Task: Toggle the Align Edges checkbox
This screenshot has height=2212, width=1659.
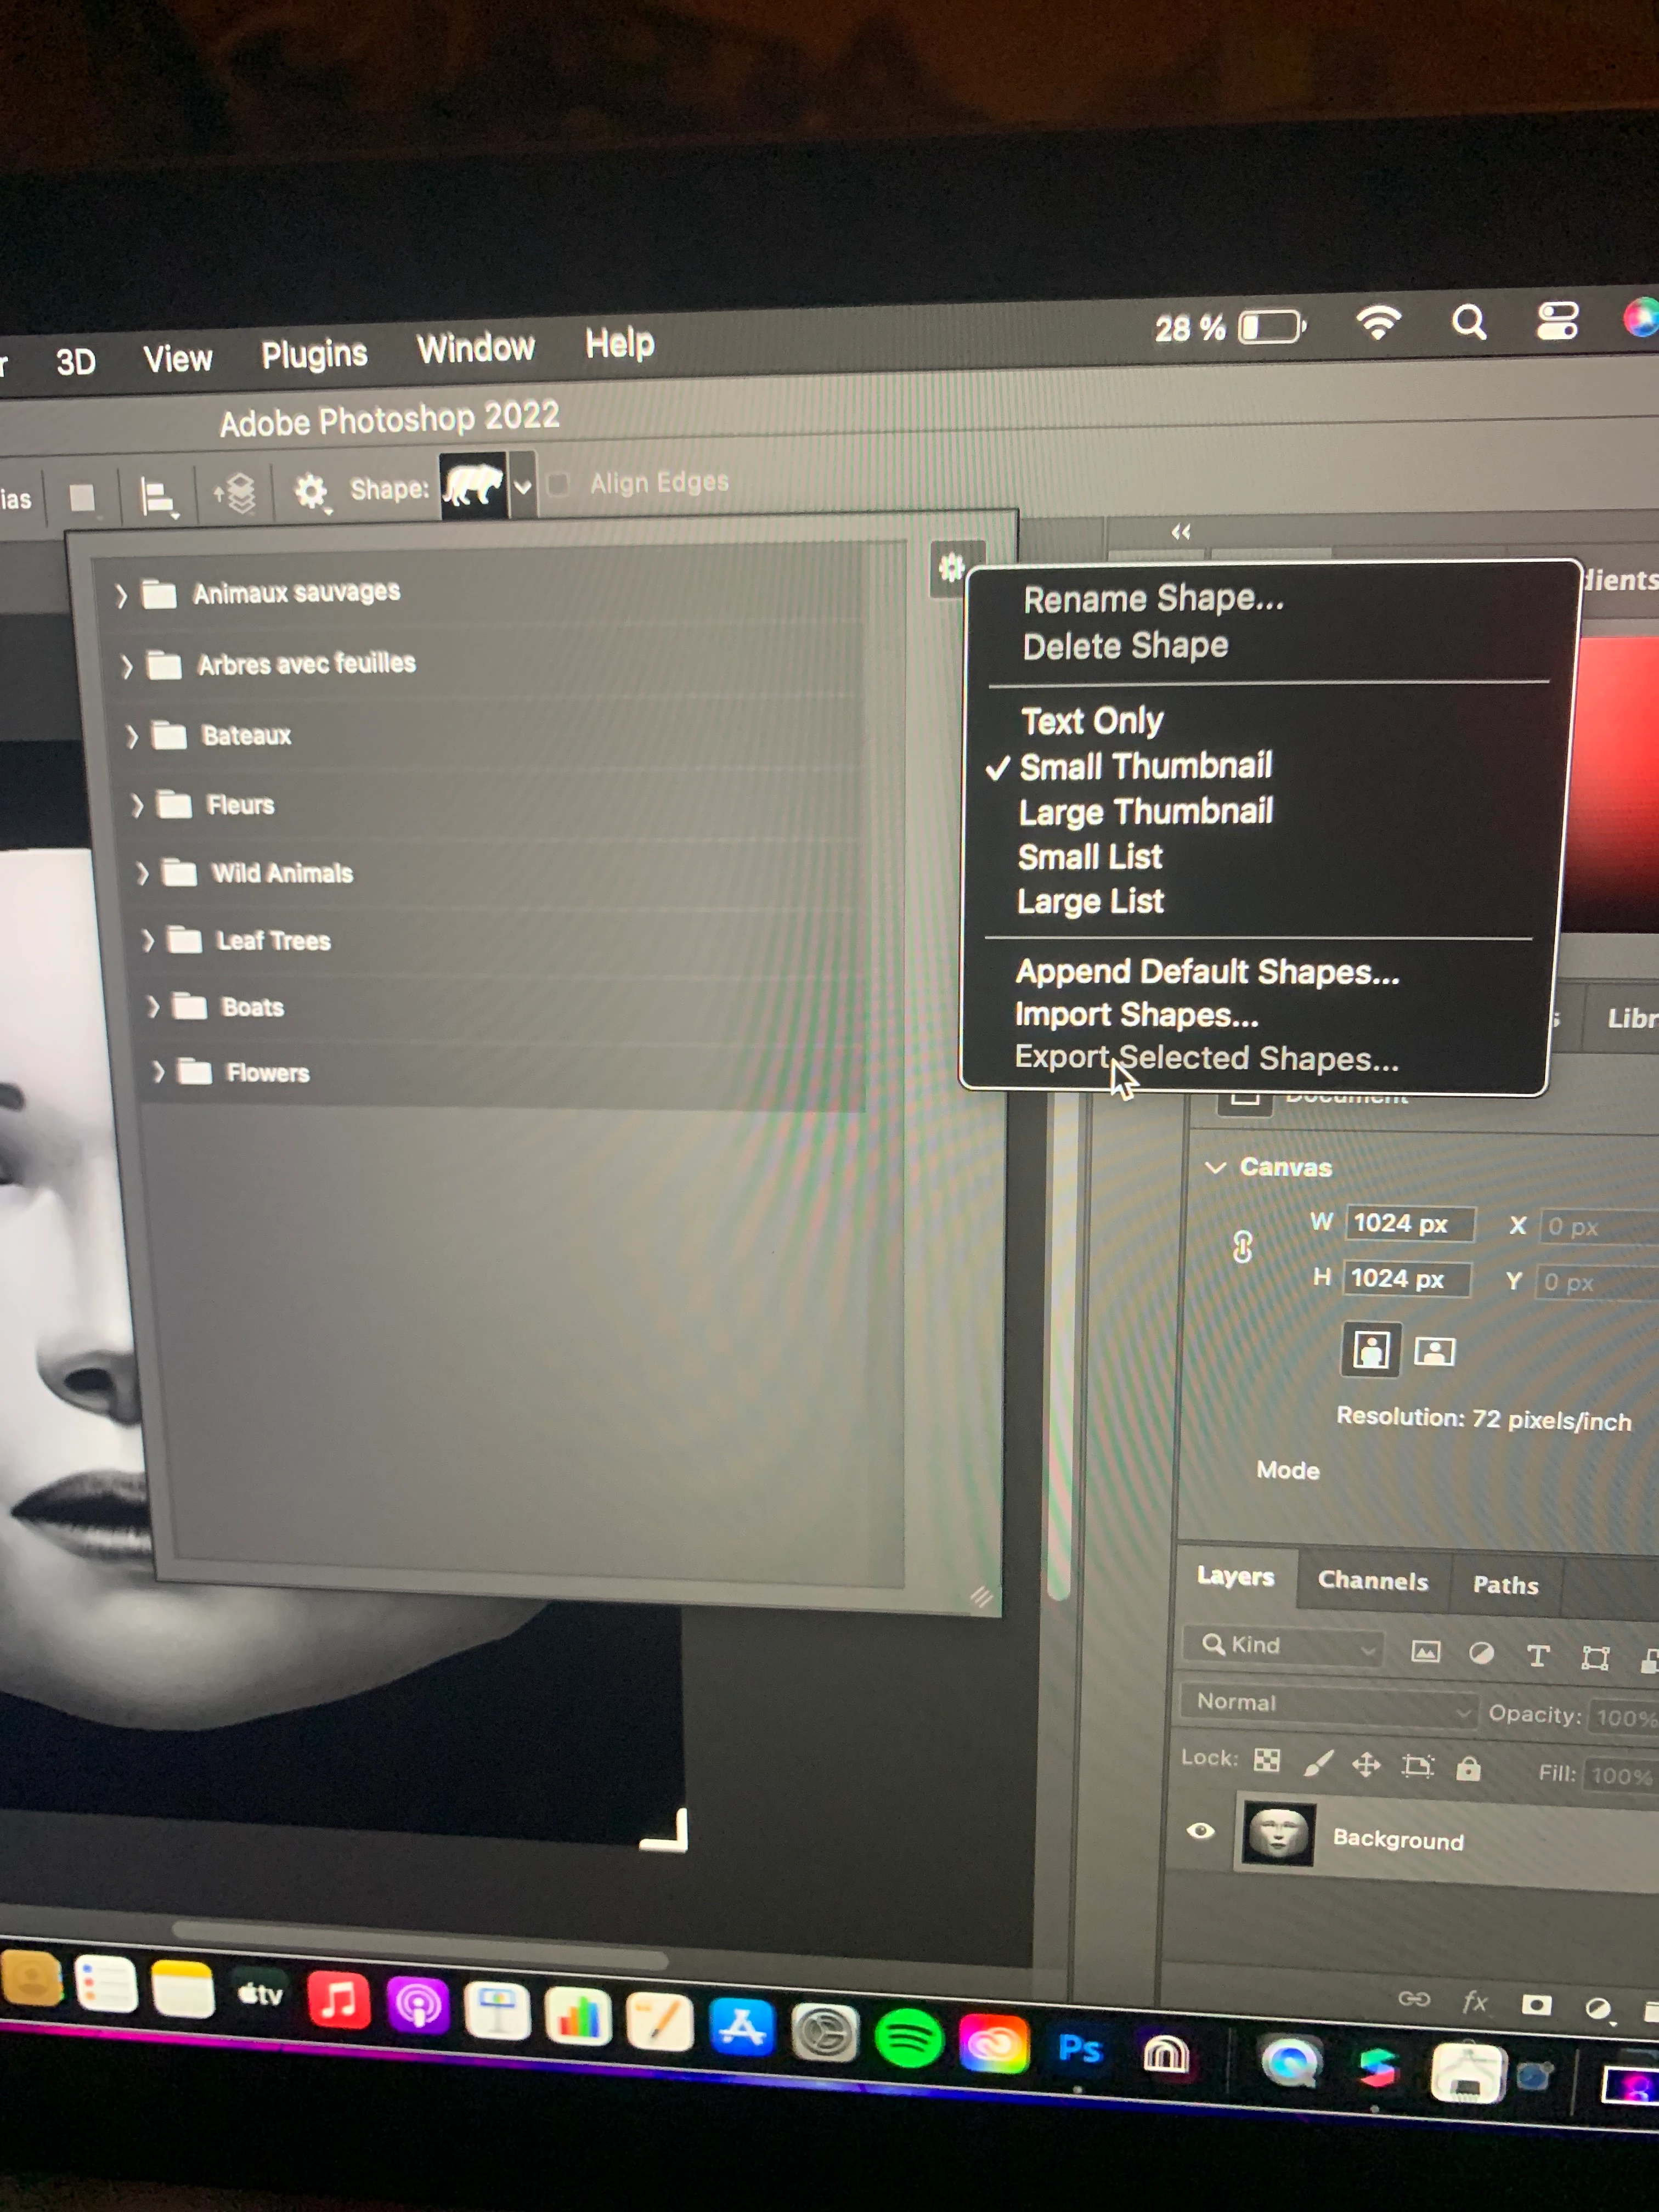Action: (559, 485)
